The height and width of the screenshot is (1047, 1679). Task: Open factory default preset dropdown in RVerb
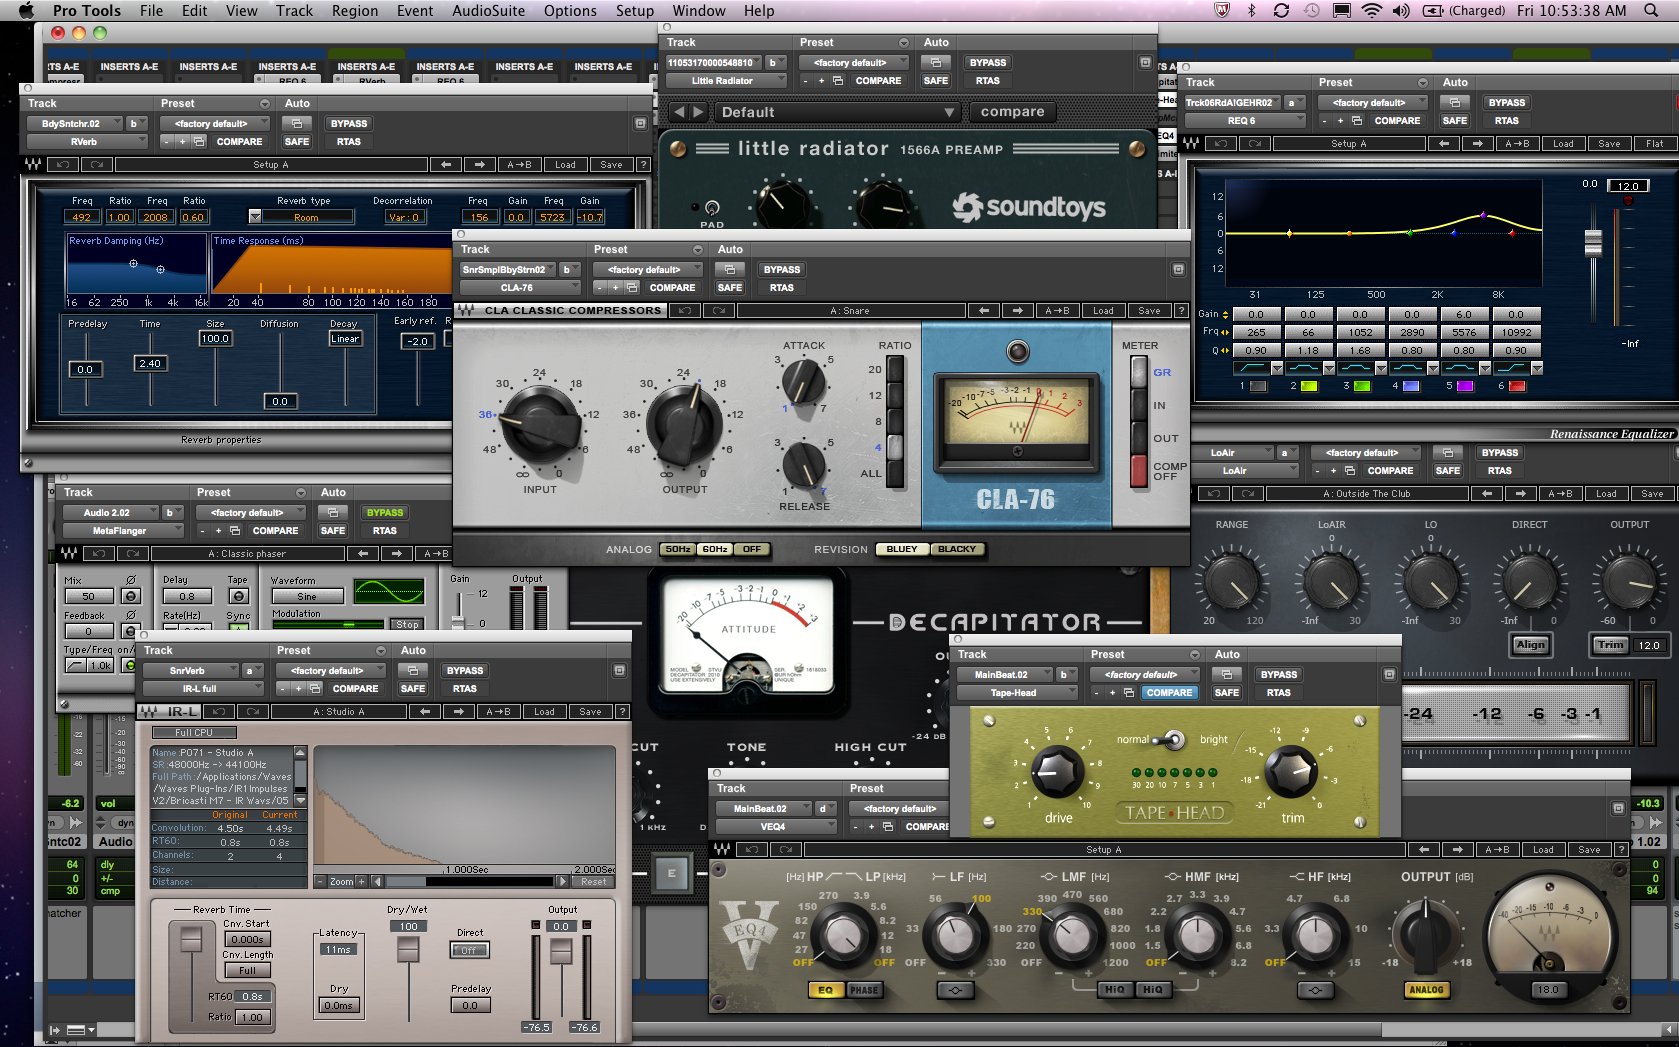coord(216,123)
